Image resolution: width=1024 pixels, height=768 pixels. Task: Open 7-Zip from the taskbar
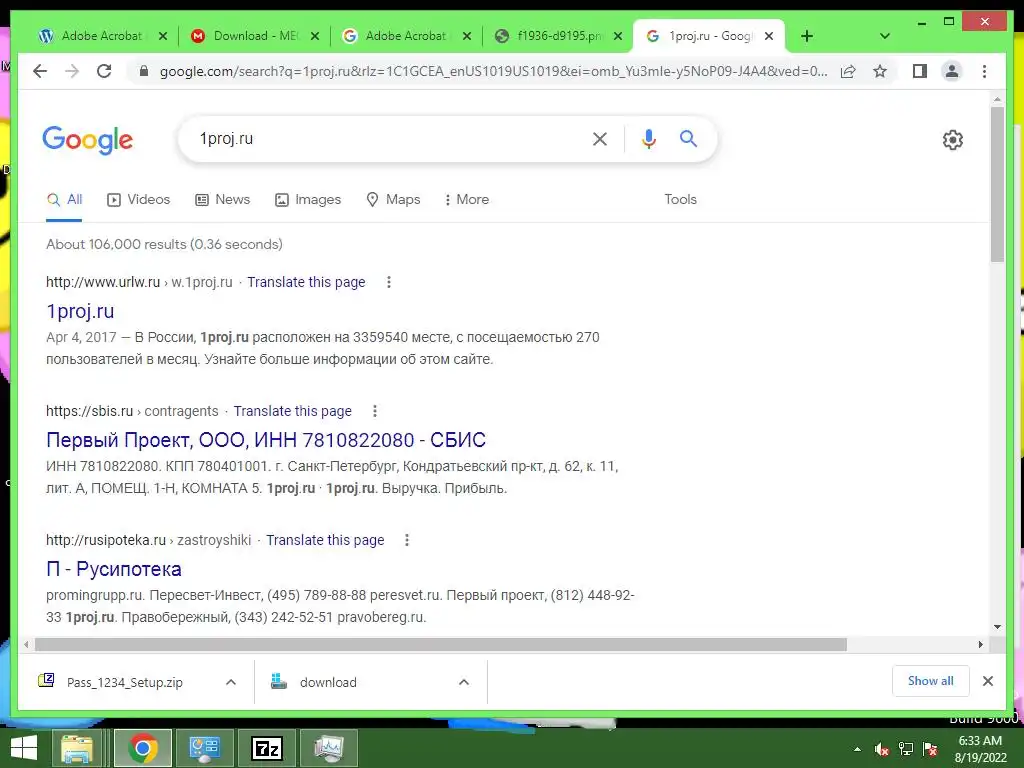click(x=267, y=748)
